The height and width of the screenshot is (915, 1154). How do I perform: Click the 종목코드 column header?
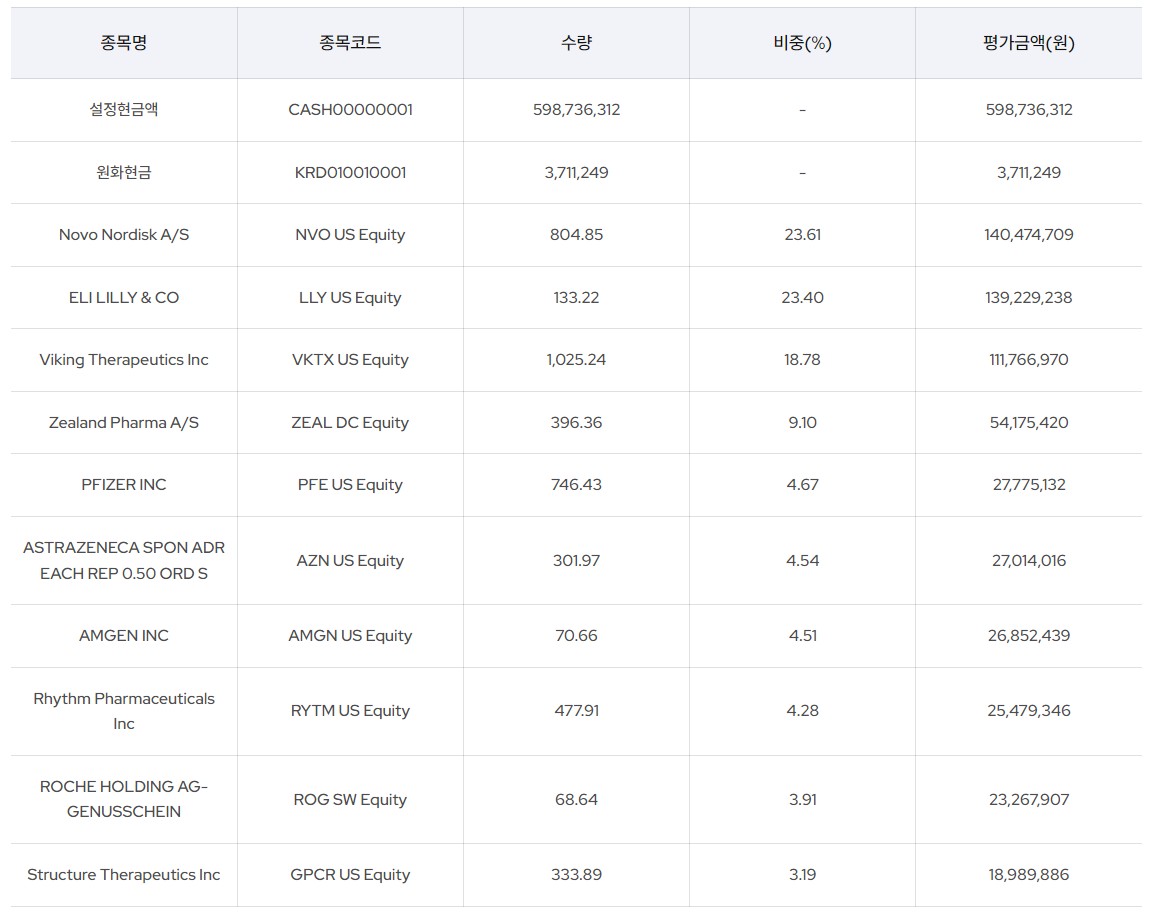(x=350, y=43)
